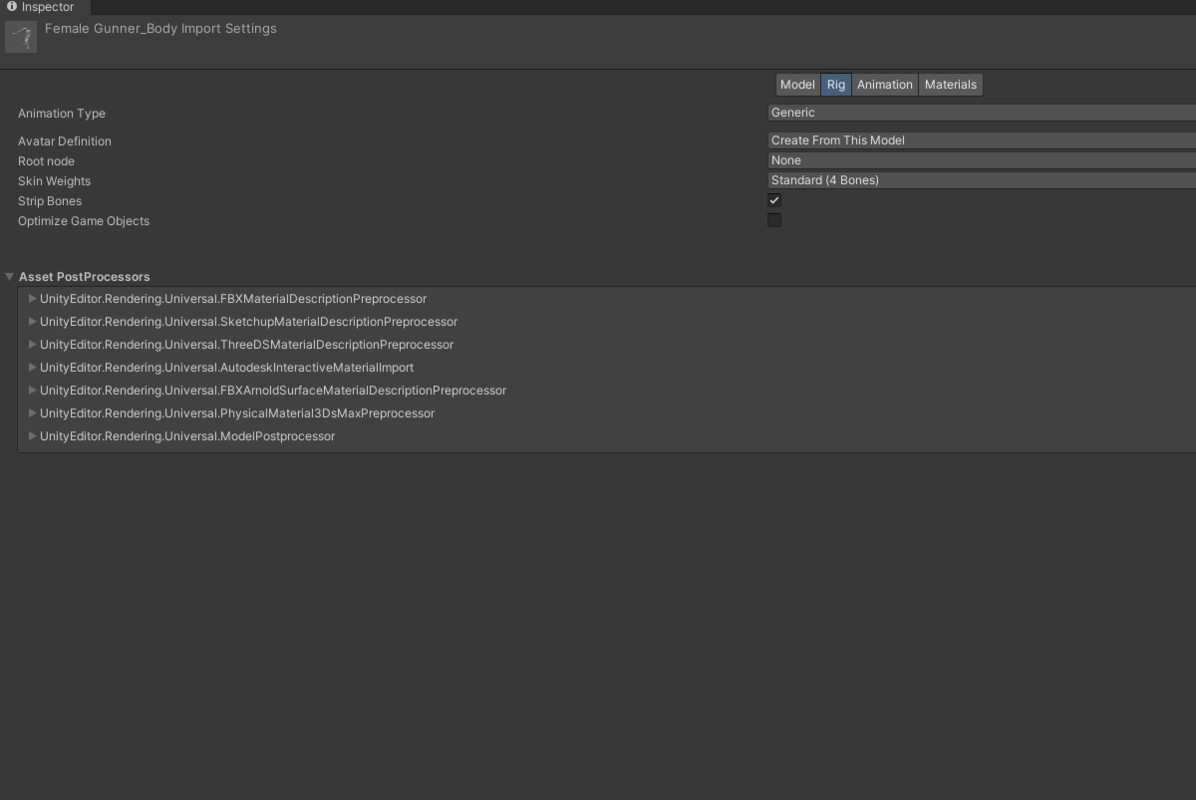Switch to the Animation tab
This screenshot has width=1196, height=800.
884,85
